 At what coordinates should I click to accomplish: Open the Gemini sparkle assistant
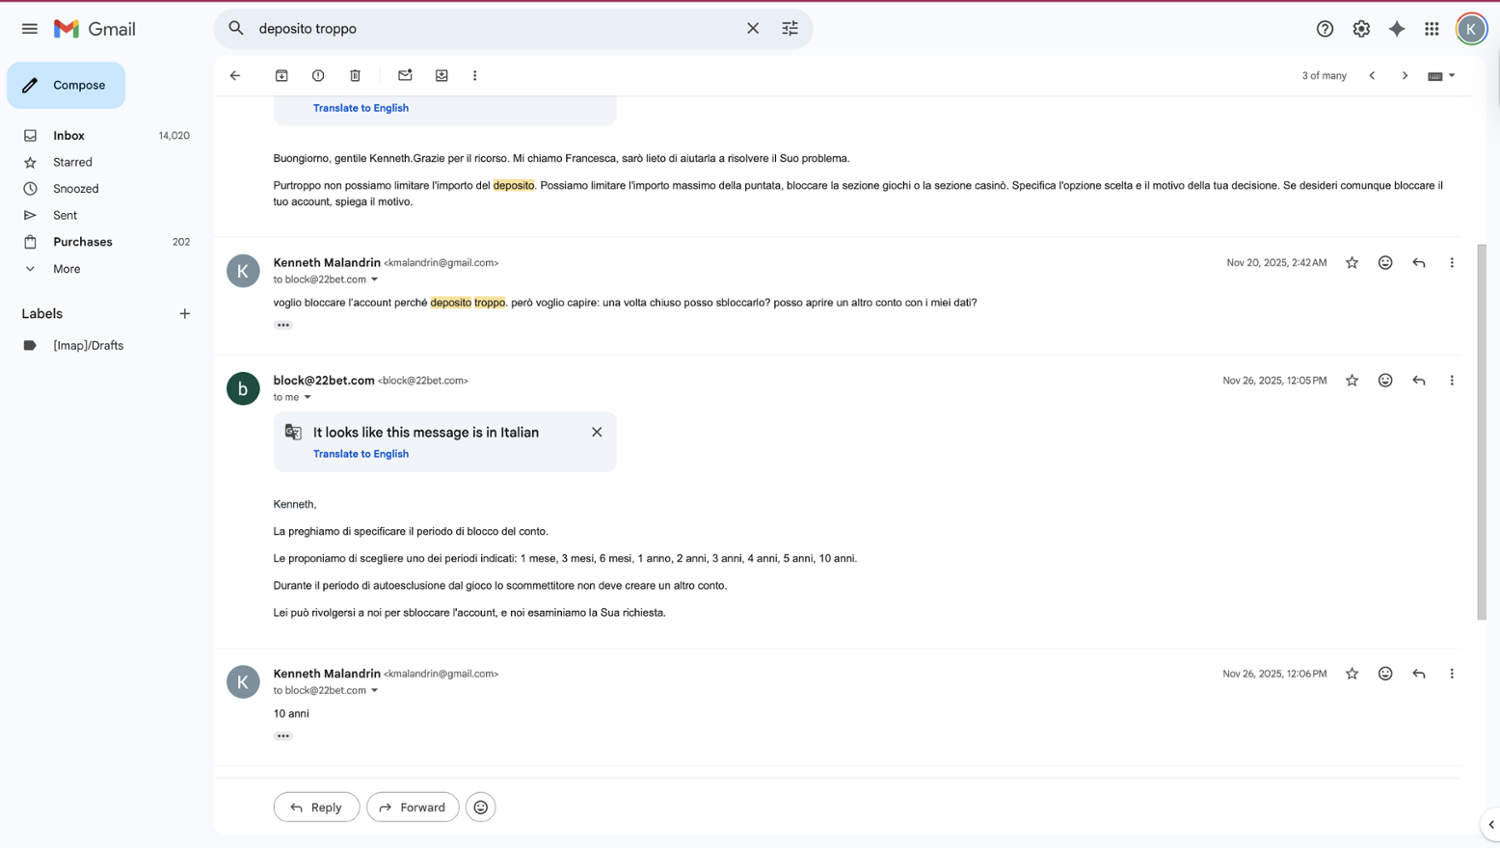point(1397,29)
